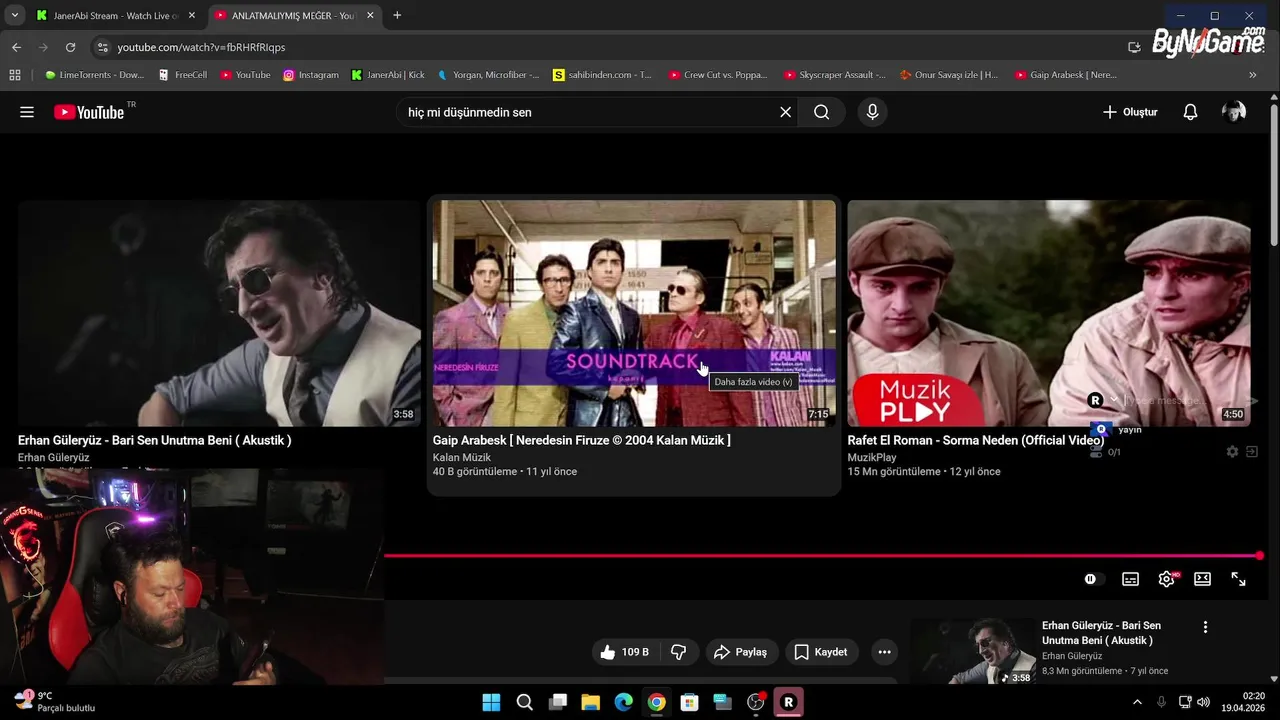The width and height of the screenshot is (1280, 720).
Task: Open the Windows Start menu
Action: coord(491,702)
